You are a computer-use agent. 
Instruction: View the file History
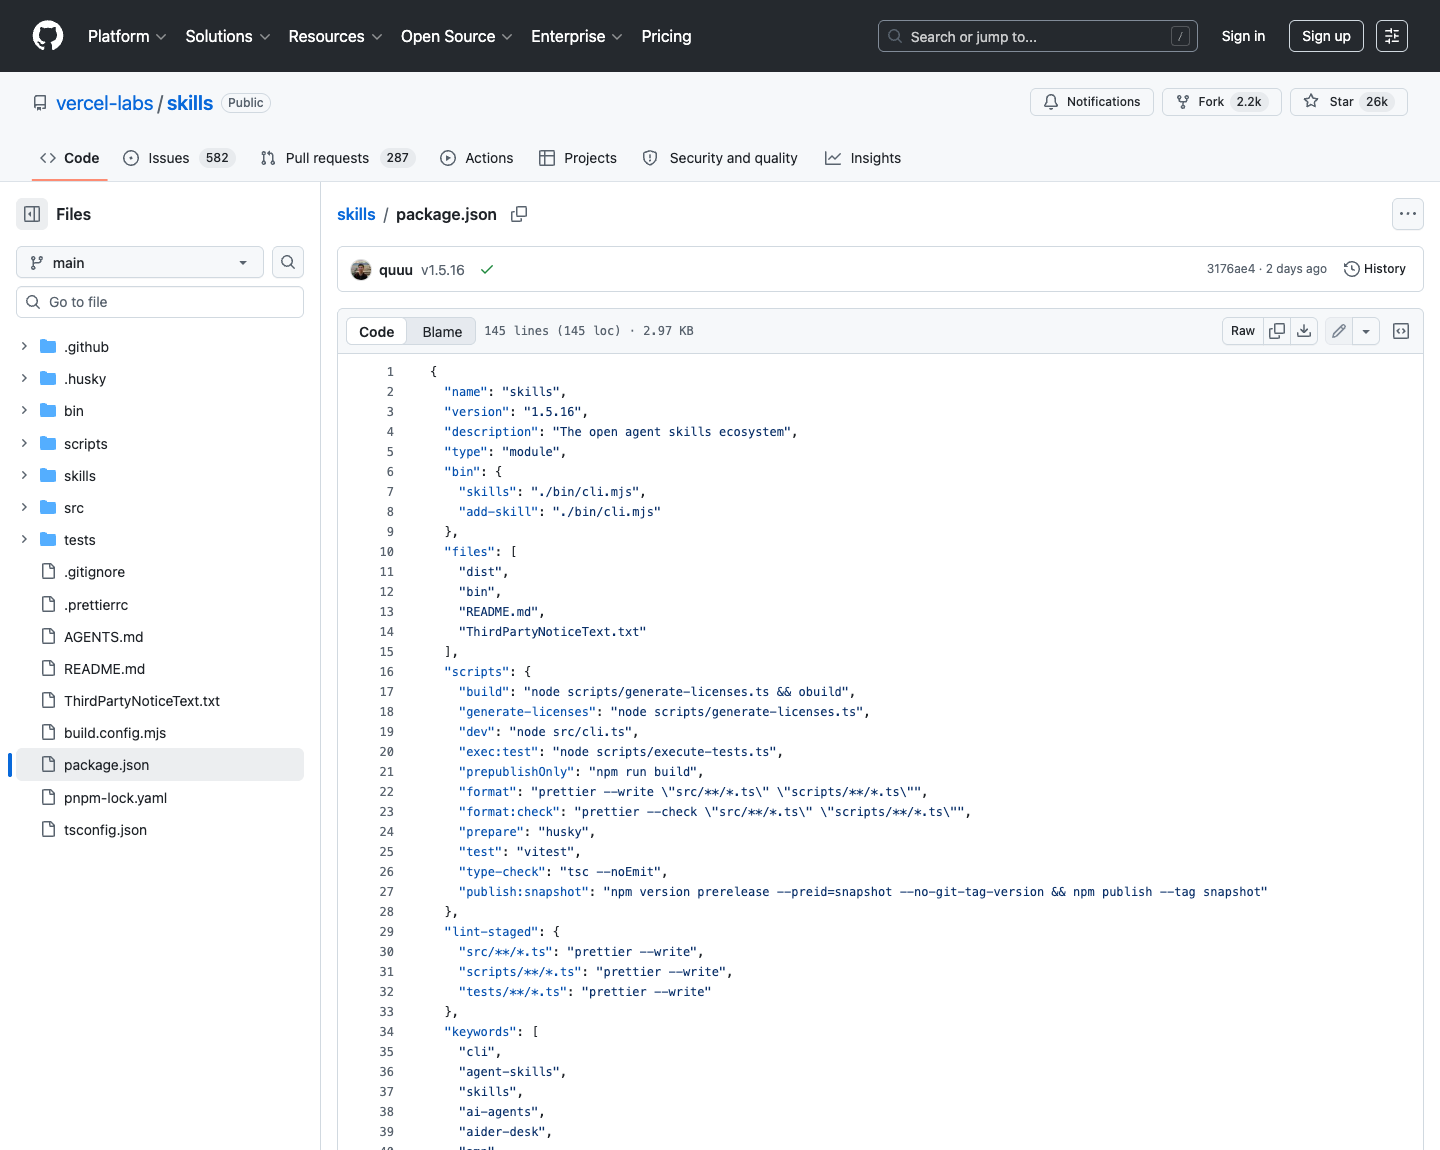tap(1375, 269)
